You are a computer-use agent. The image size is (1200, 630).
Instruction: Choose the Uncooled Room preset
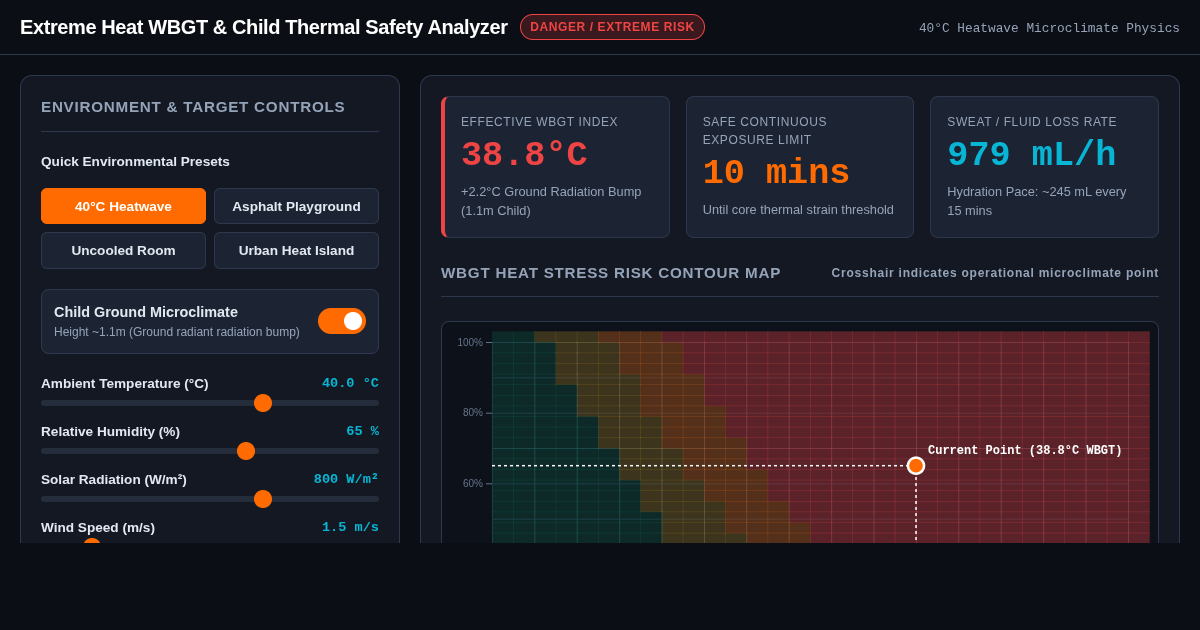123,250
